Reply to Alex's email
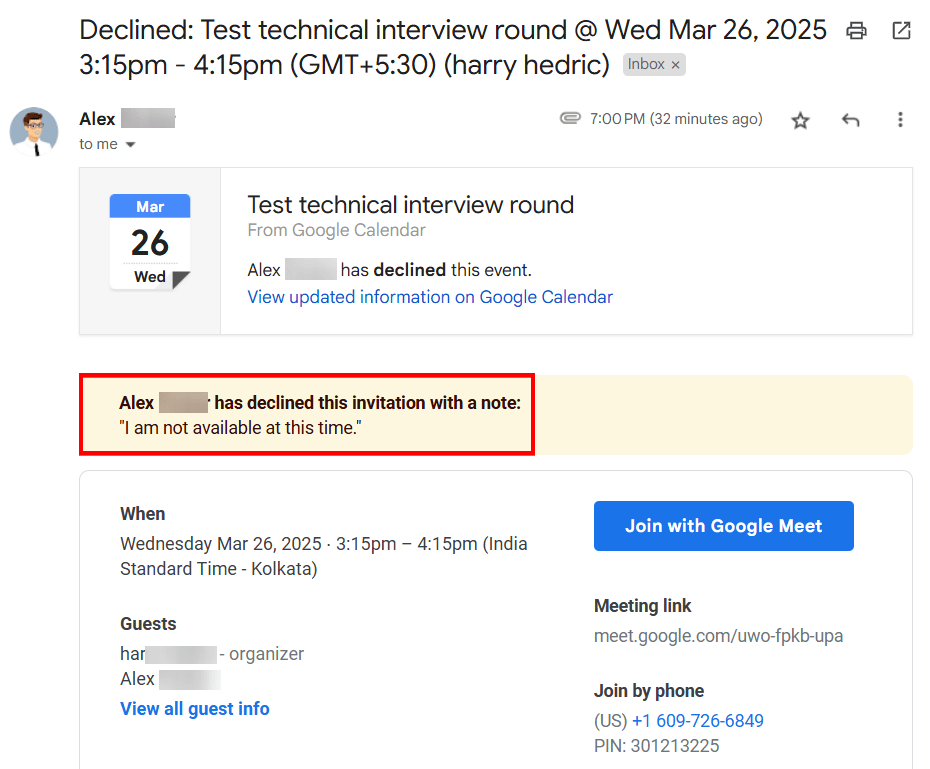 pyautogui.click(x=850, y=120)
